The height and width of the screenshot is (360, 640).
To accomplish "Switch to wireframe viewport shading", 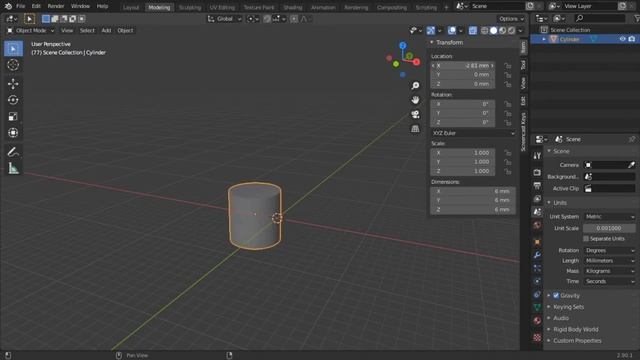I will (x=484, y=30).
